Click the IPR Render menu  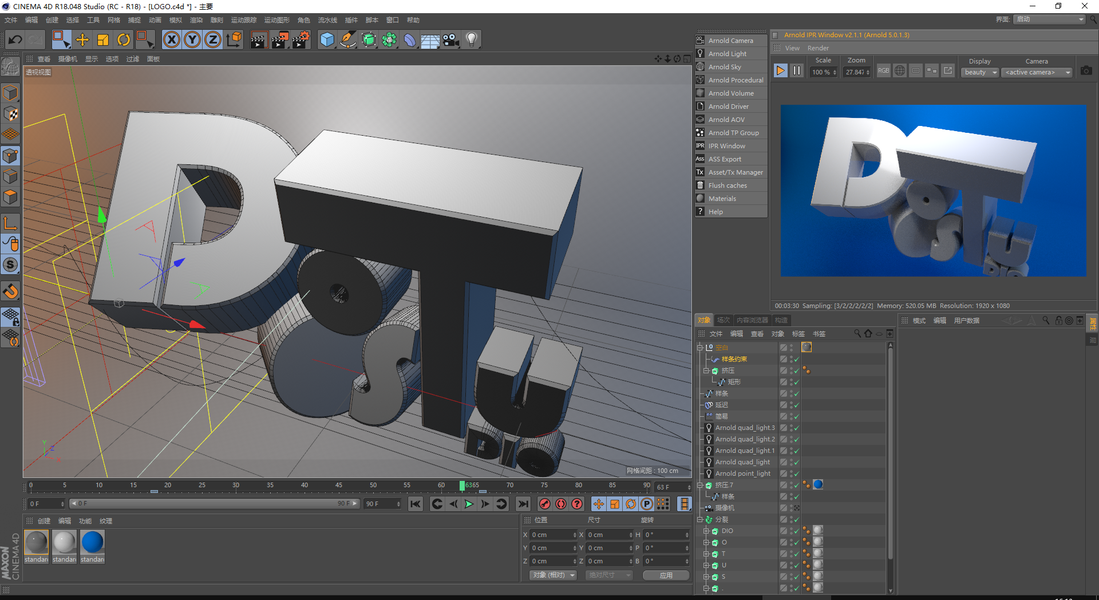coord(818,48)
